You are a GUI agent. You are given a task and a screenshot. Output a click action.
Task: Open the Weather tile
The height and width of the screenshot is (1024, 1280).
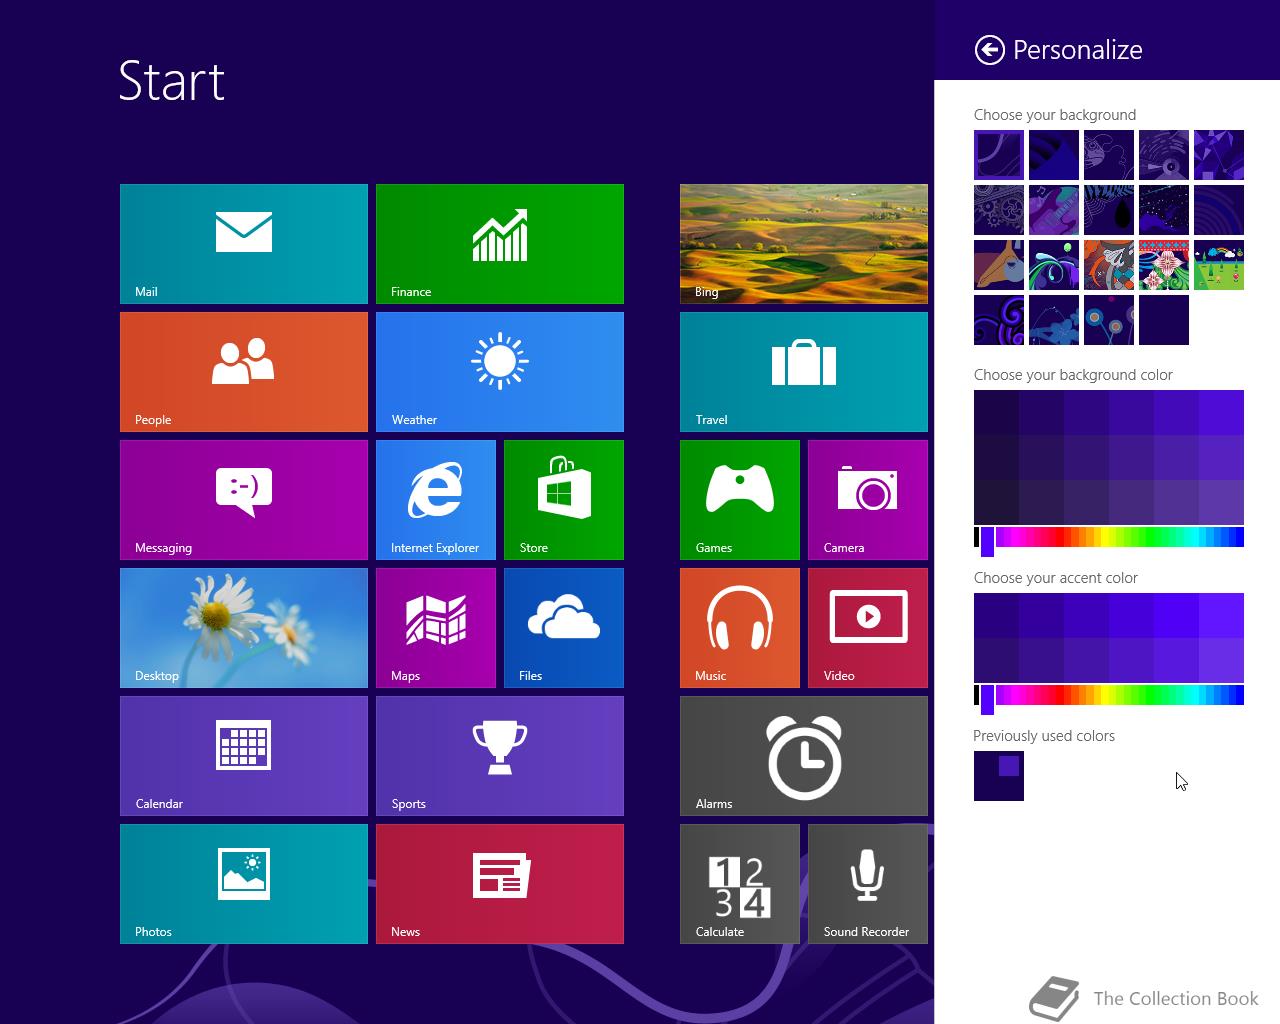click(x=500, y=372)
